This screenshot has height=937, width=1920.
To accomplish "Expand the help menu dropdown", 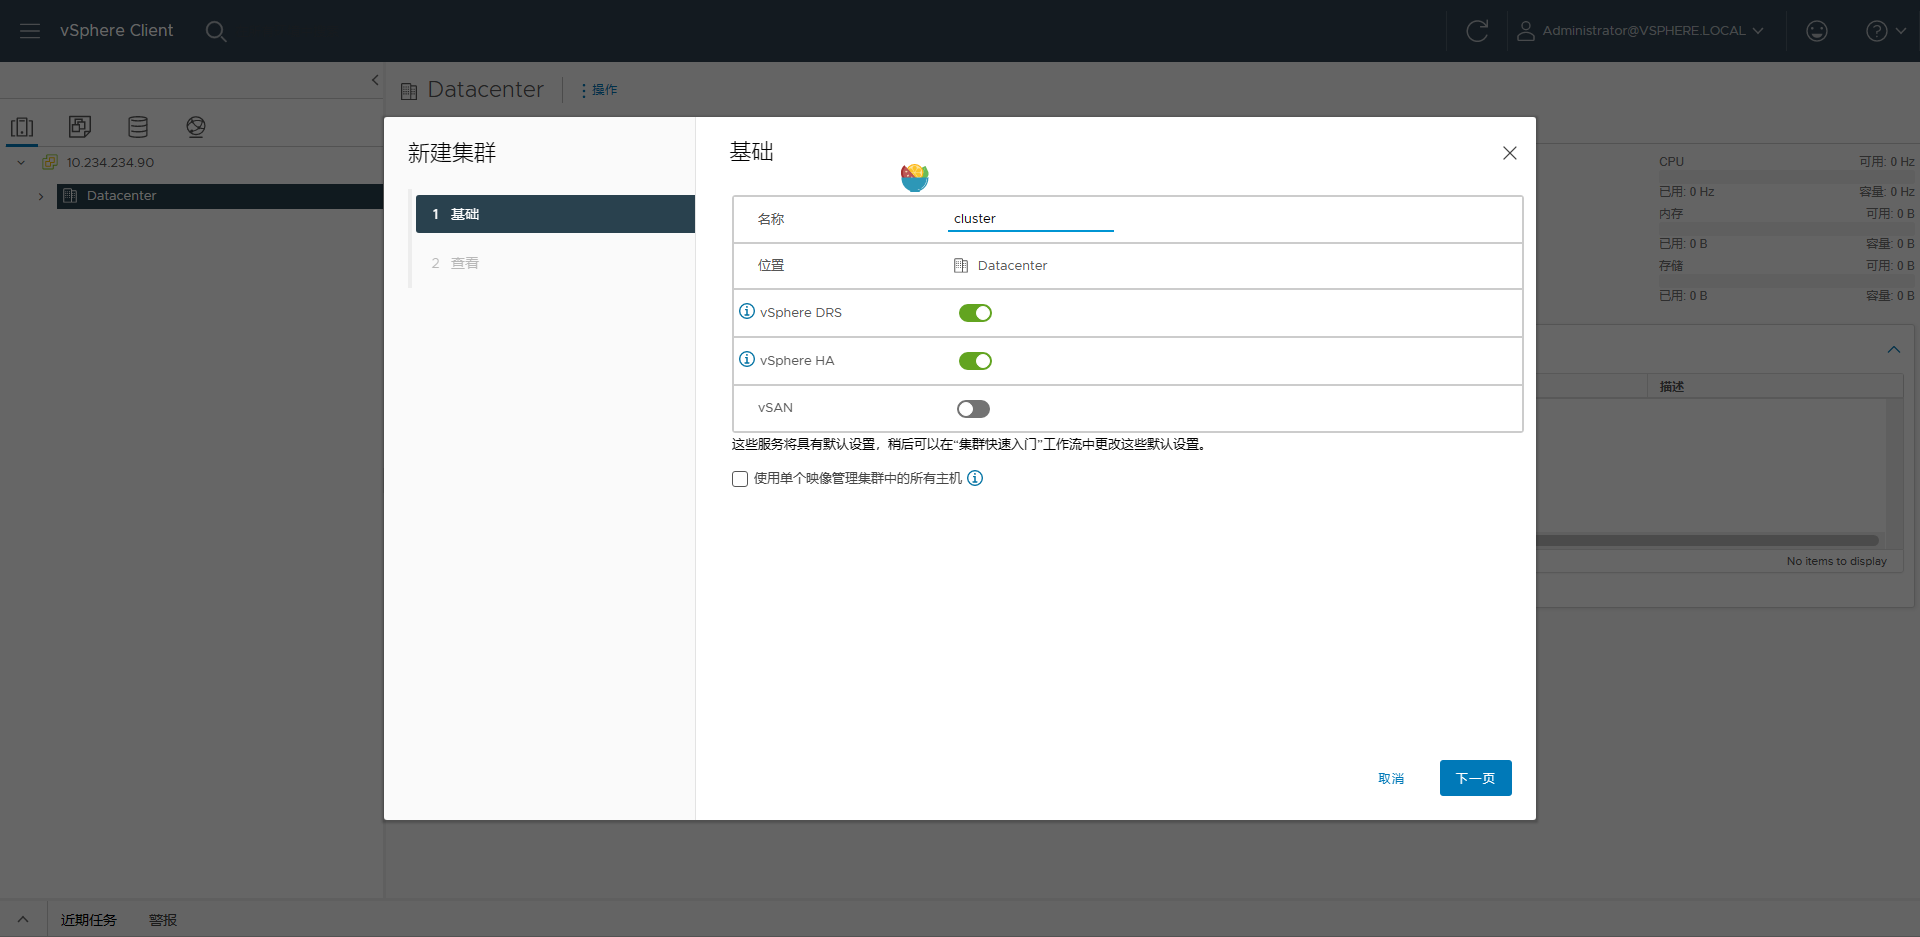I will tap(1885, 31).
